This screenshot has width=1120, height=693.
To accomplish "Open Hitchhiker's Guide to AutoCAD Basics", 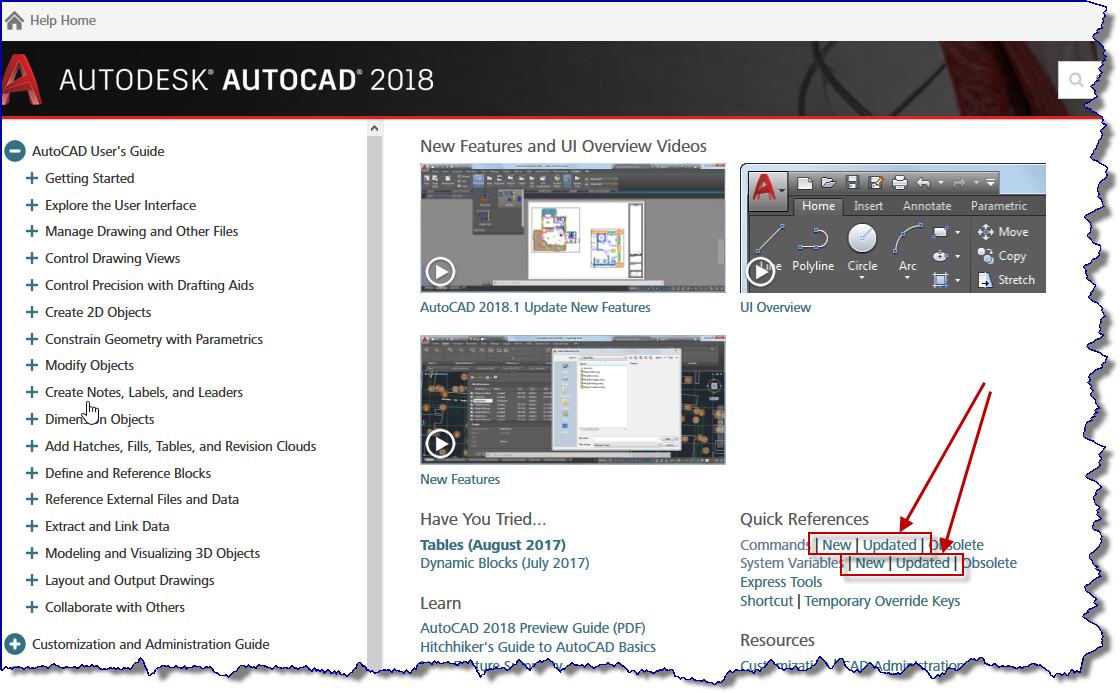I will 537,647.
